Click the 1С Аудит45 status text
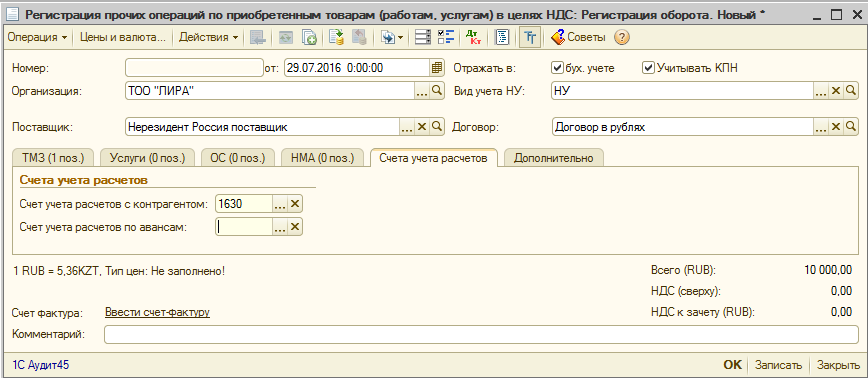 coord(40,365)
